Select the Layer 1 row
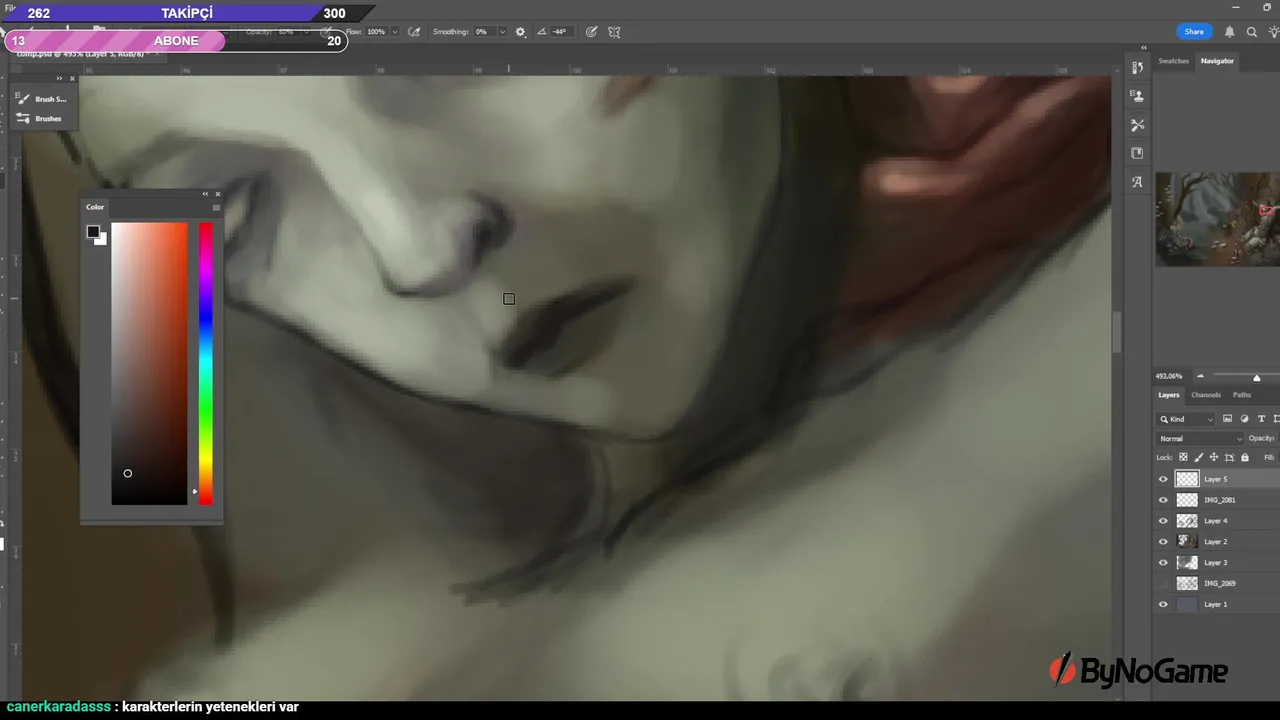Image resolution: width=1280 pixels, height=720 pixels. [1216, 604]
